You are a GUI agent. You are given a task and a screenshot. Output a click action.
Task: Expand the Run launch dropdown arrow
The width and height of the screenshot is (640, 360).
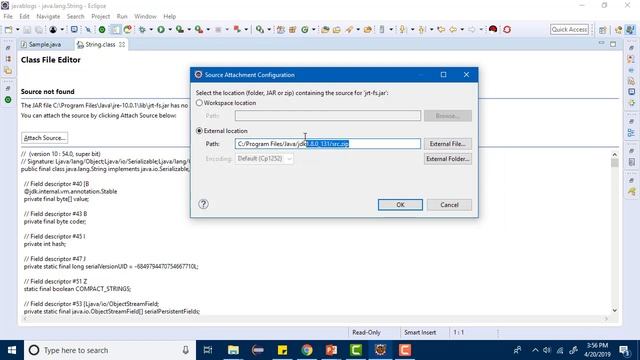pyautogui.click(x=170, y=29)
